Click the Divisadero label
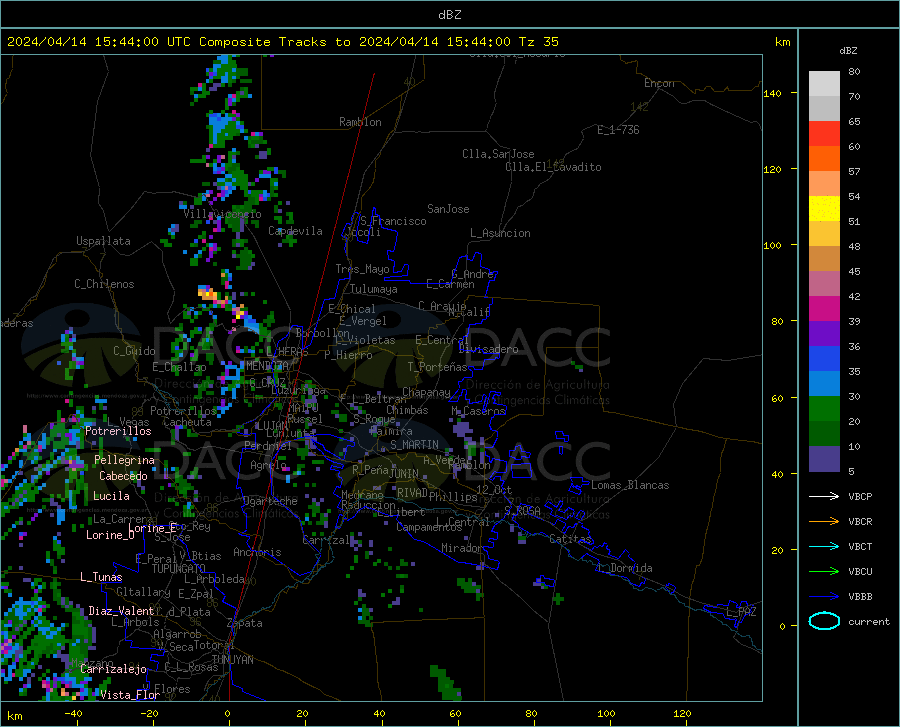Image resolution: width=900 pixels, height=727 pixels. pos(488,349)
